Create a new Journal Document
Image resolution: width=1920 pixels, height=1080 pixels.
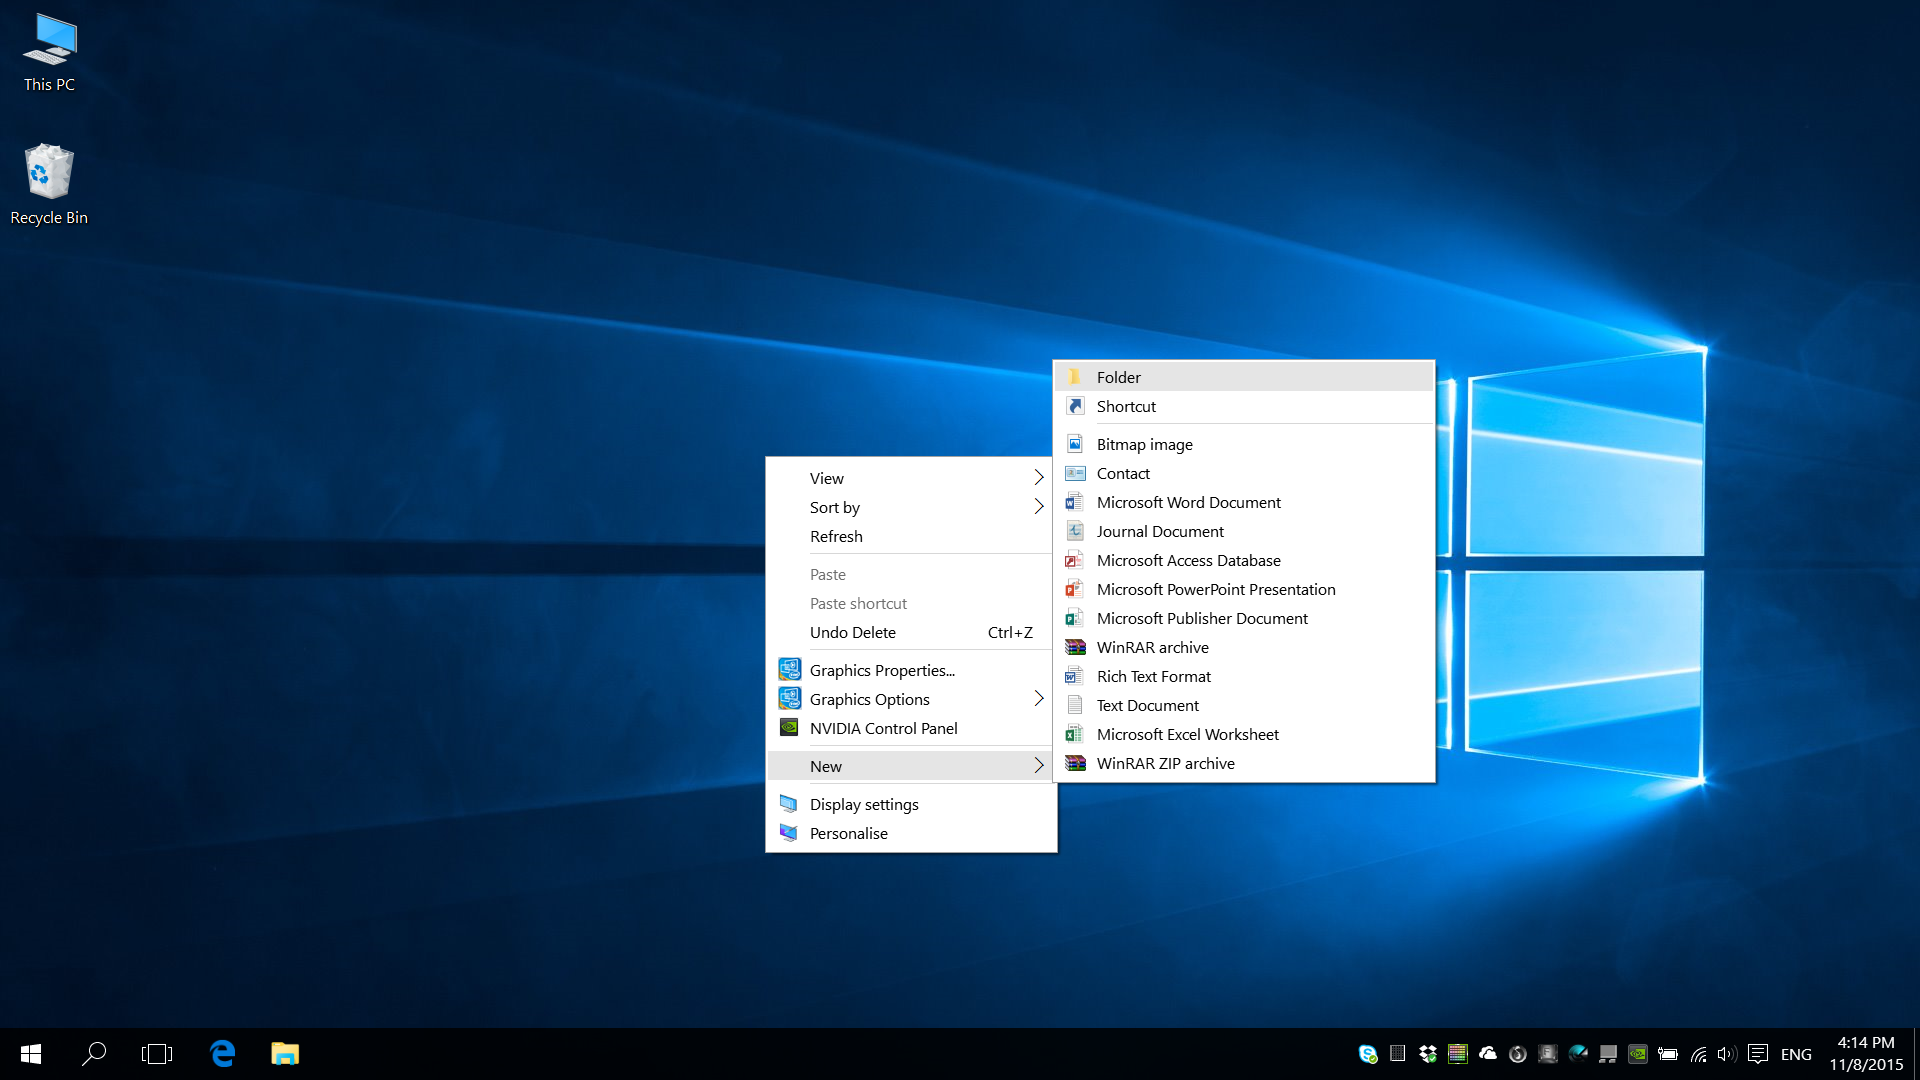[1244, 531]
